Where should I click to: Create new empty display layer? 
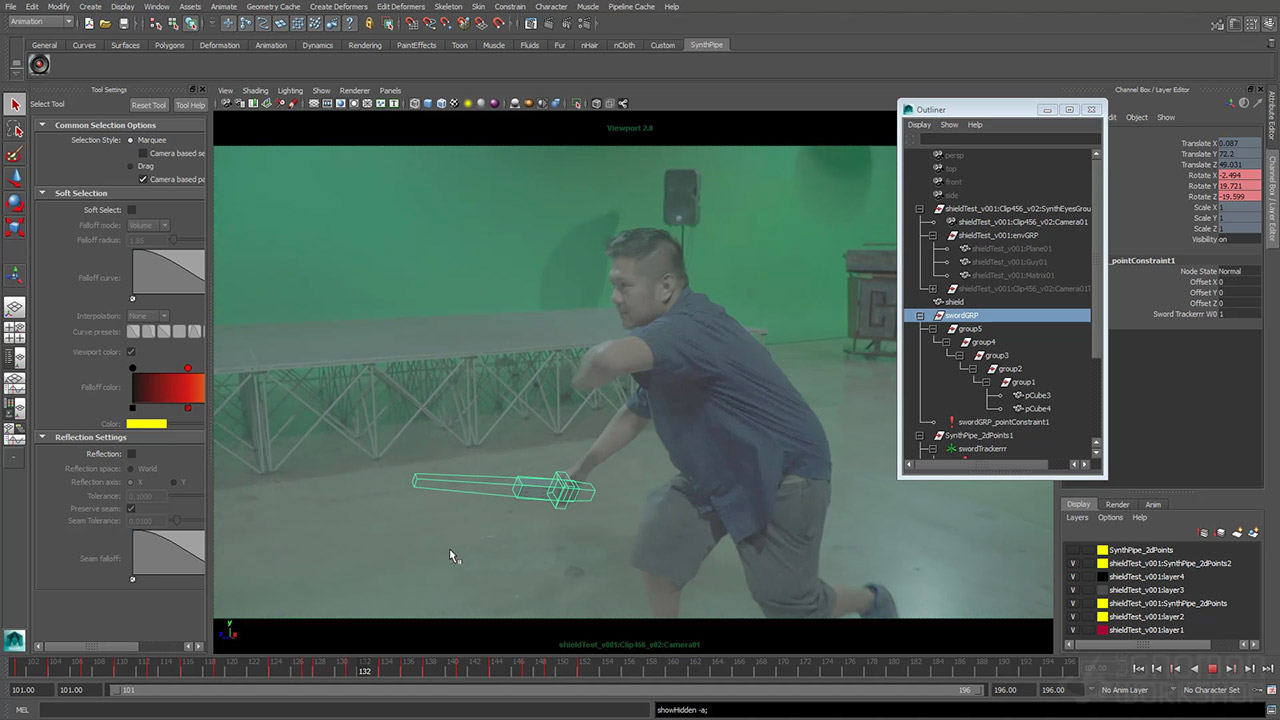[x=1237, y=533]
